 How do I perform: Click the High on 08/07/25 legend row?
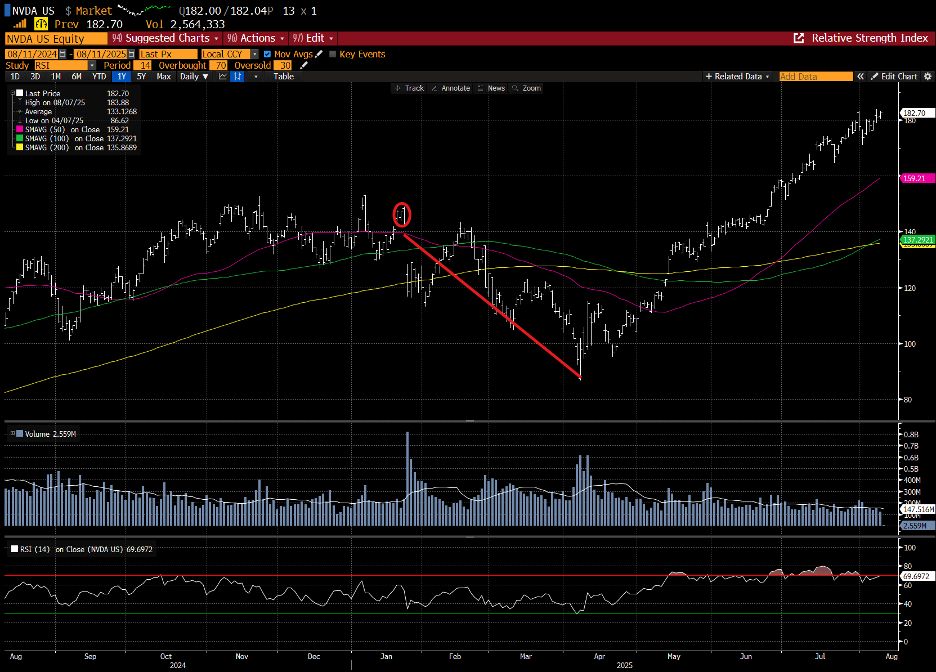click(75, 103)
